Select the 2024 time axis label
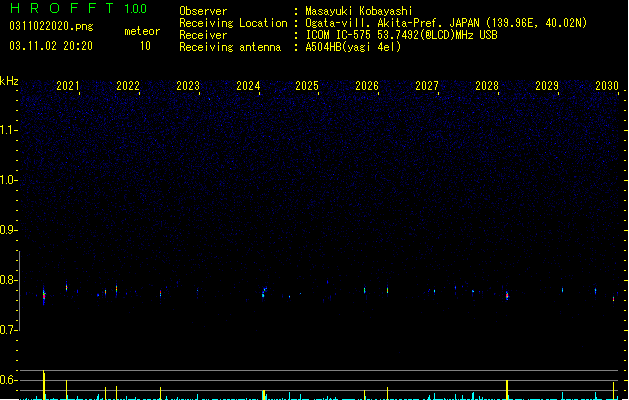The width and height of the screenshot is (629, 400). click(x=248, y=86)
